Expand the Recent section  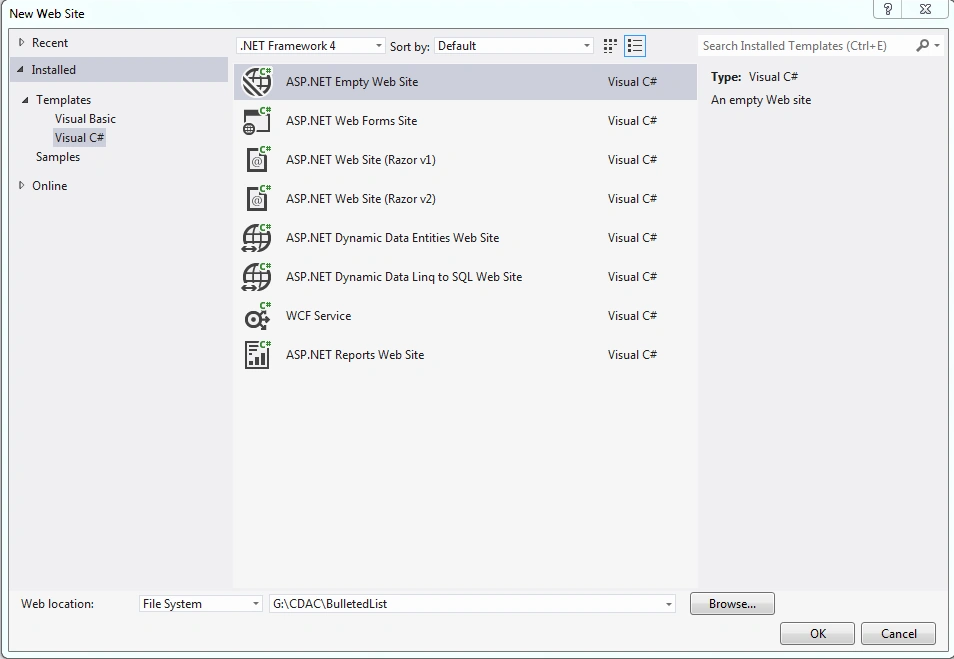21,42
